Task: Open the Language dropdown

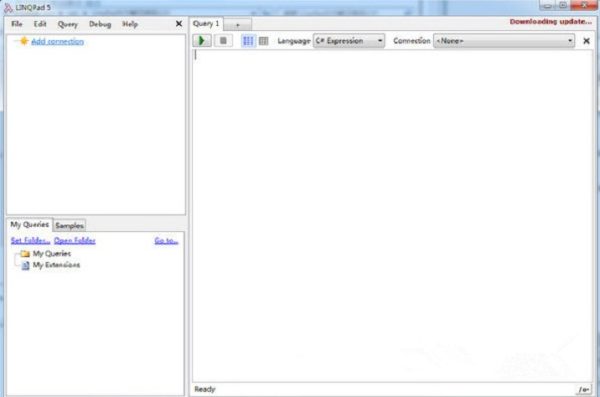Action: [x=349, y=41]
